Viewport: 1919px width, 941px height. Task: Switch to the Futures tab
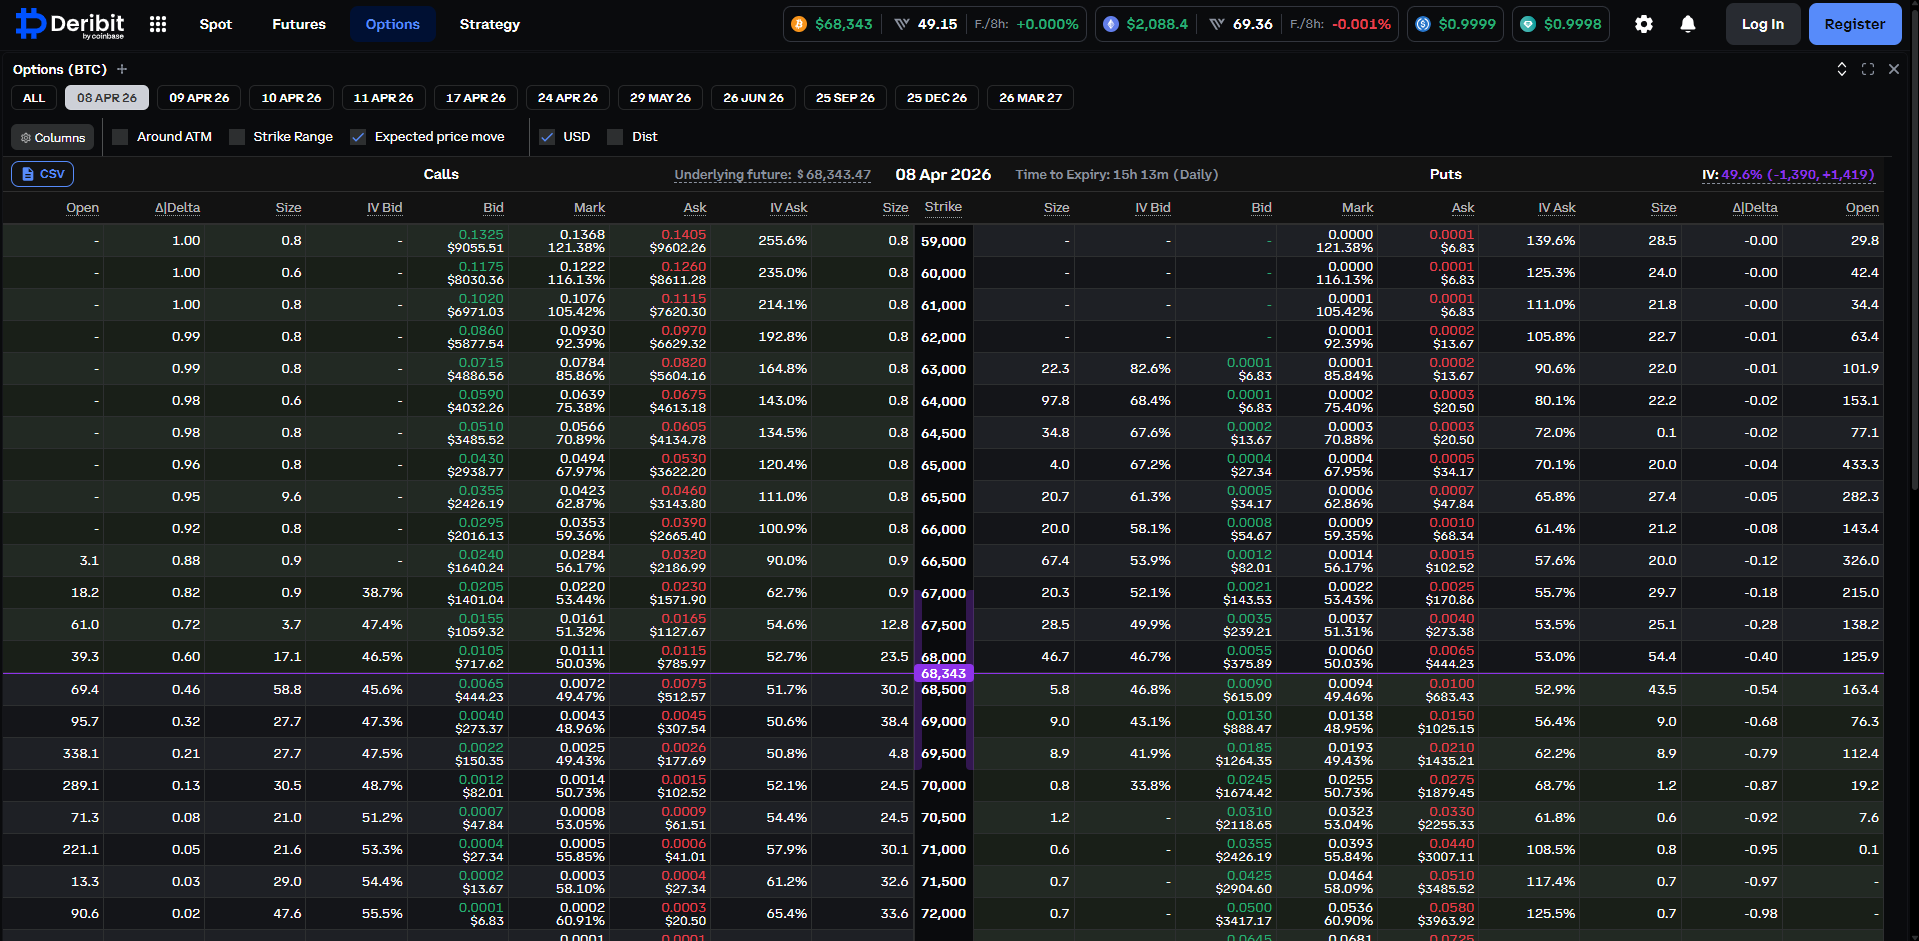(x=299, y=24)
